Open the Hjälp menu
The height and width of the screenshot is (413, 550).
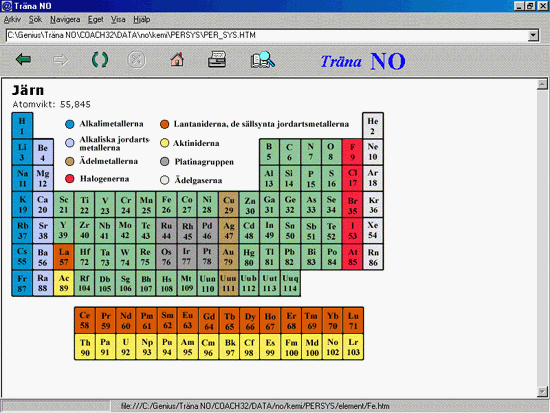click(x=142, y=20)
